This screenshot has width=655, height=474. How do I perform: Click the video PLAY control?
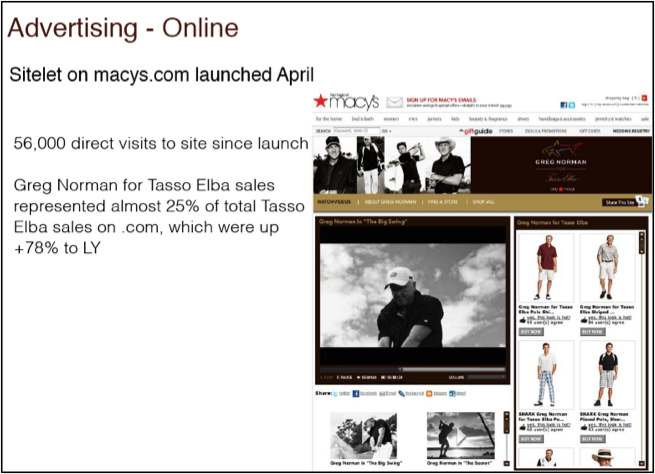(x=327, y=377)
